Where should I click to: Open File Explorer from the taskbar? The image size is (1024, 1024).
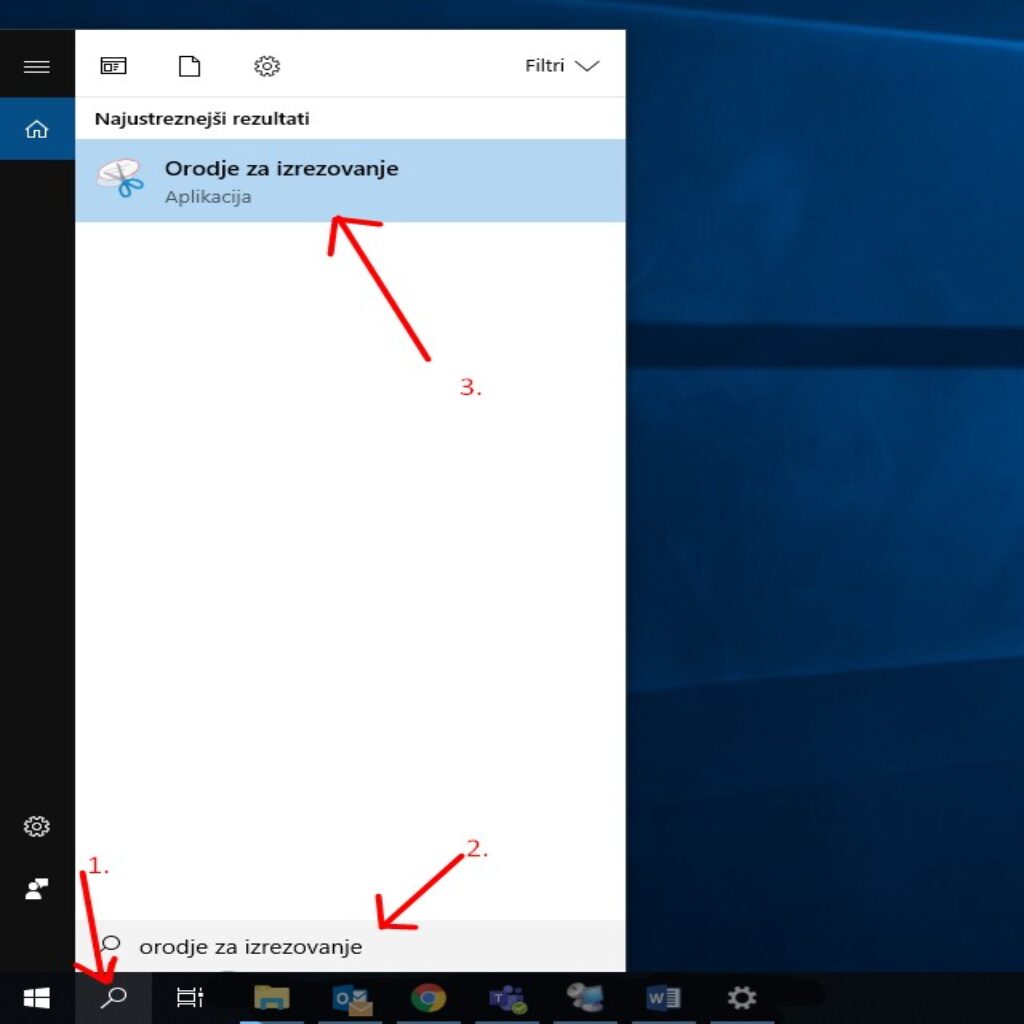271,998
